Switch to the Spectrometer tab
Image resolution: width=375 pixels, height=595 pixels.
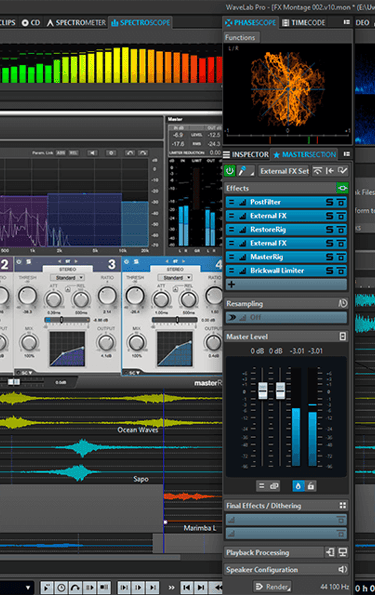click(76, 23)
